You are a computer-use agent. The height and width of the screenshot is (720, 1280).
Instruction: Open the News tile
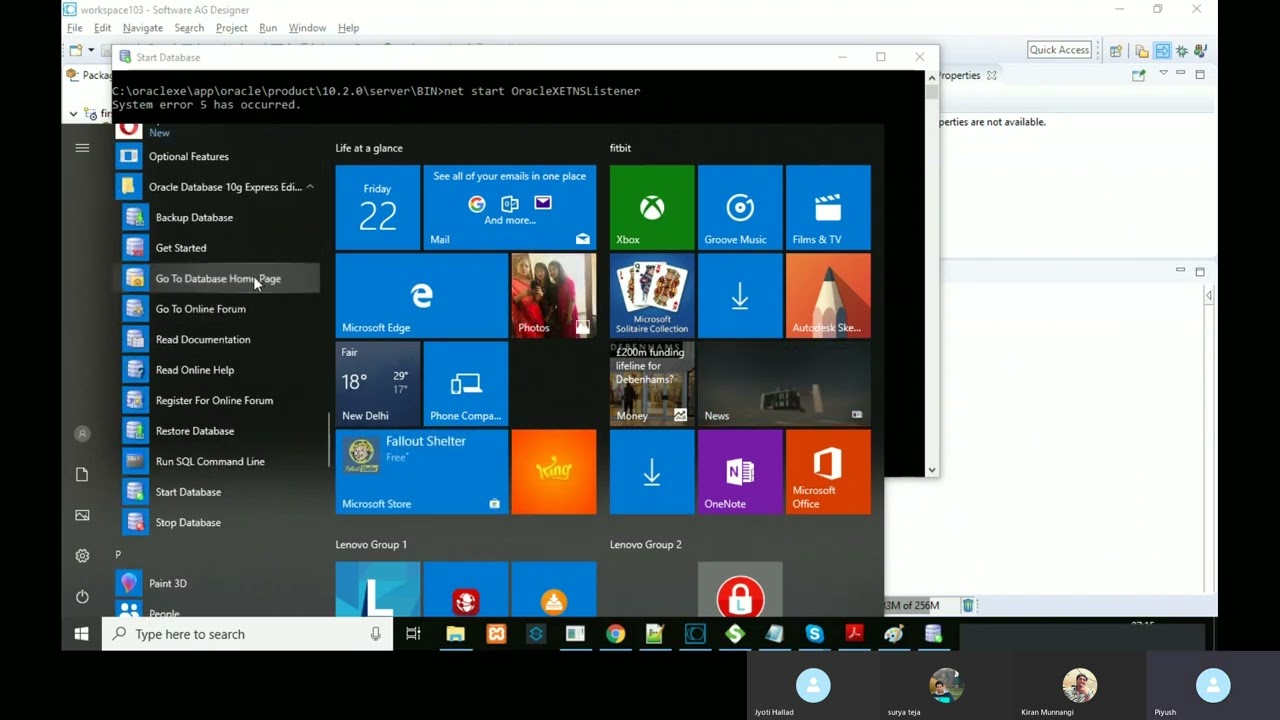(x=784, y=383)
